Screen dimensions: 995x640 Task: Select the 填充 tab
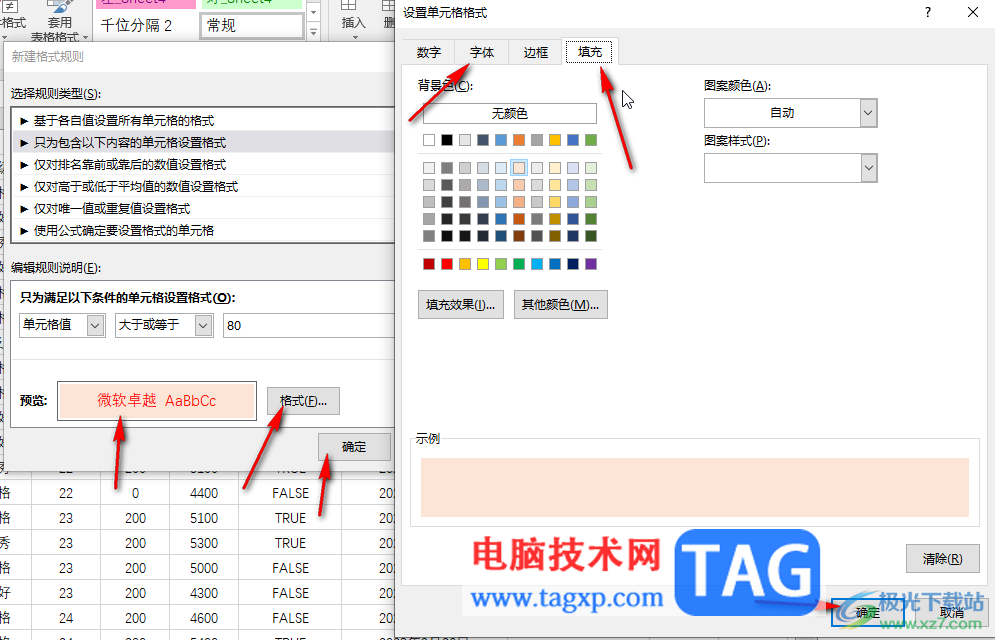590,52
